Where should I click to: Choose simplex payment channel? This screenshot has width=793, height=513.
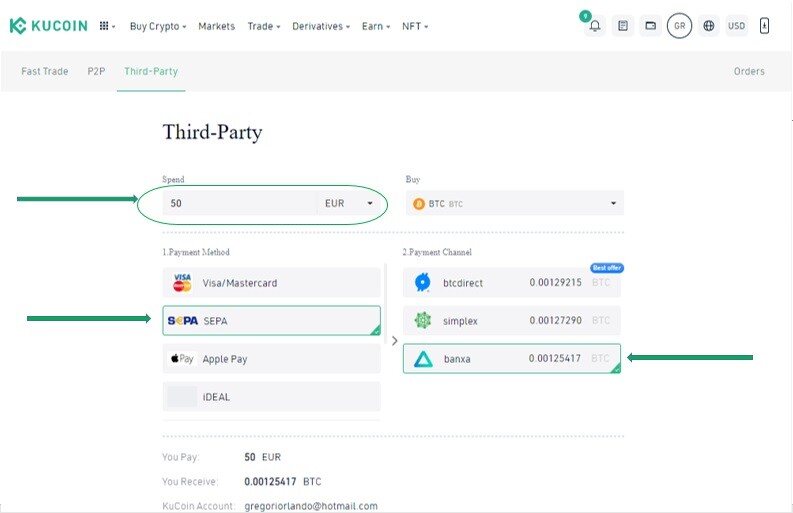(512, 320)
